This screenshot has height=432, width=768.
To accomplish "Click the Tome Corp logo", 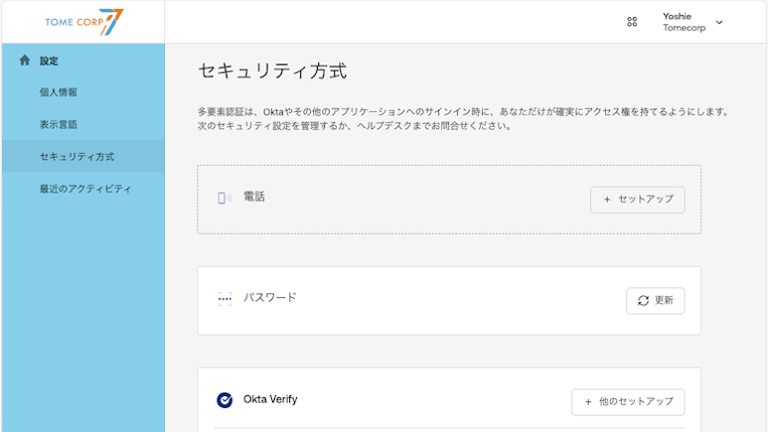I will (x=84, y=22).
